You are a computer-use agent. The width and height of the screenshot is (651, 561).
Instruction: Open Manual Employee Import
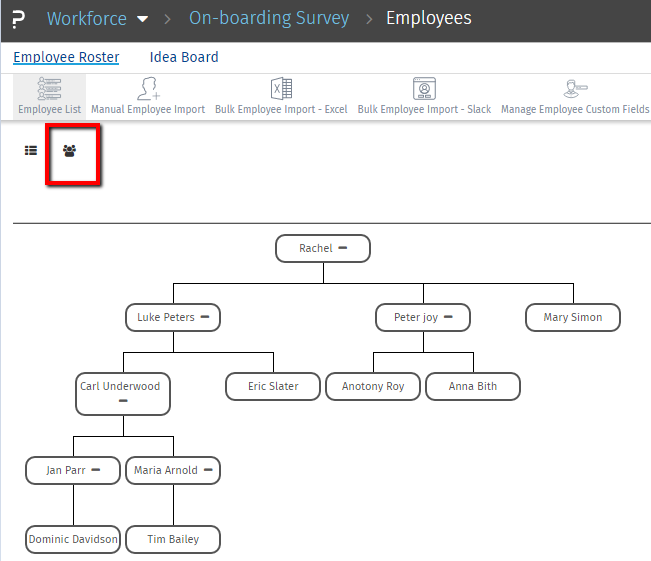coord(148,97)
